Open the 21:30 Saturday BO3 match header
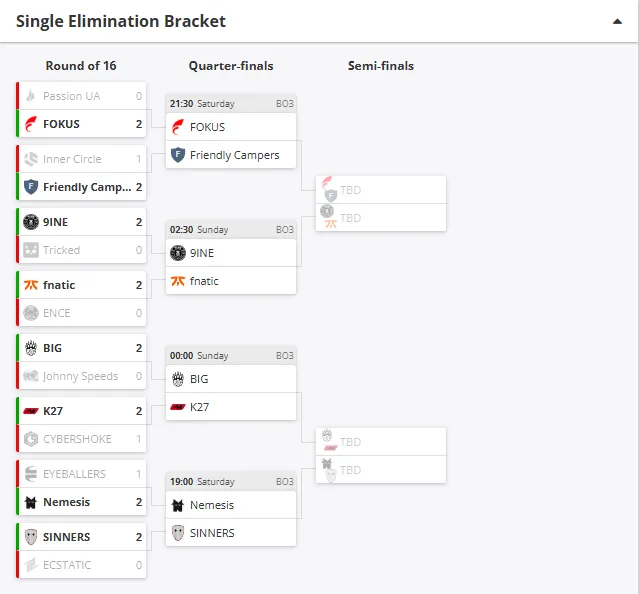Image resolution: width=639 pixels, height=594 pixels. (231, 103)
